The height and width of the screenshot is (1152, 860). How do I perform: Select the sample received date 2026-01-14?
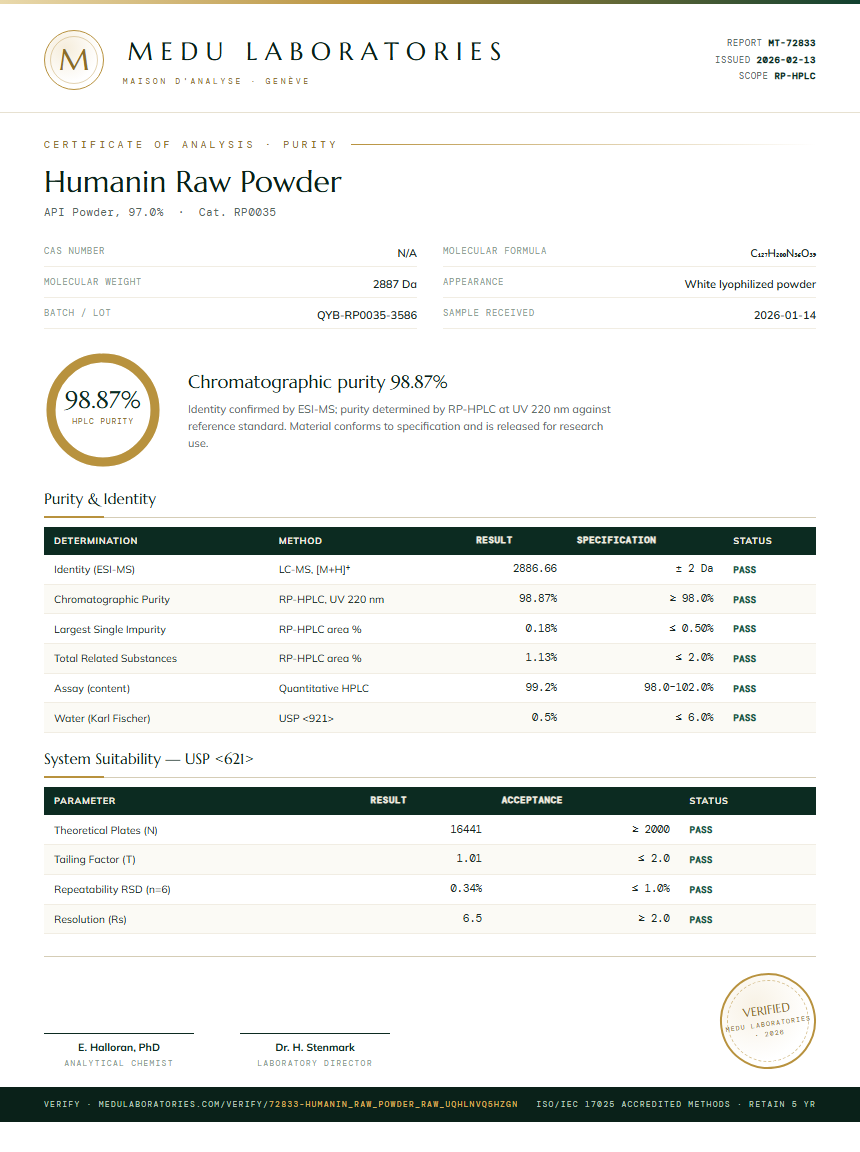(x=784, y=315)
